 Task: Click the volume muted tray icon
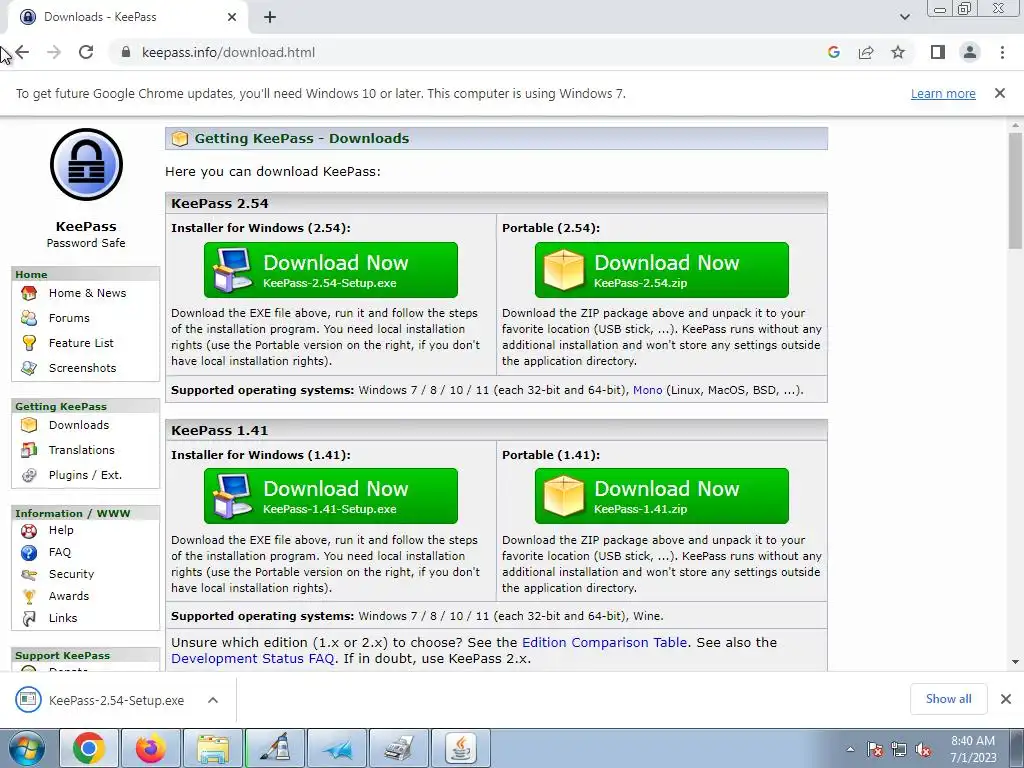coord(923,750)
